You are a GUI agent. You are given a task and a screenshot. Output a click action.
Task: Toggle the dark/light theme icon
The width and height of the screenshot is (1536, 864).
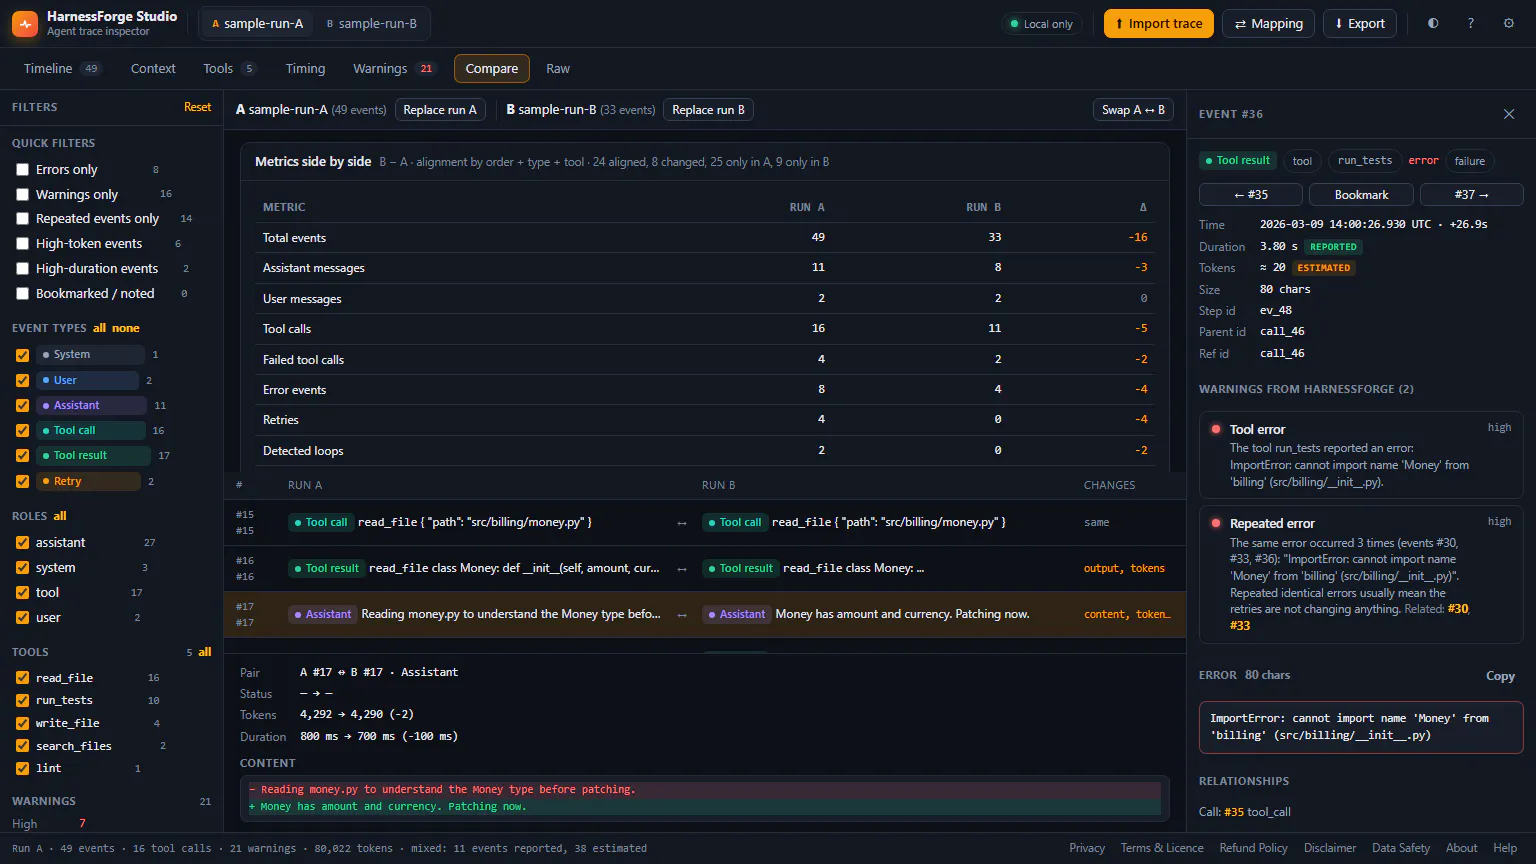(1433, 23)
